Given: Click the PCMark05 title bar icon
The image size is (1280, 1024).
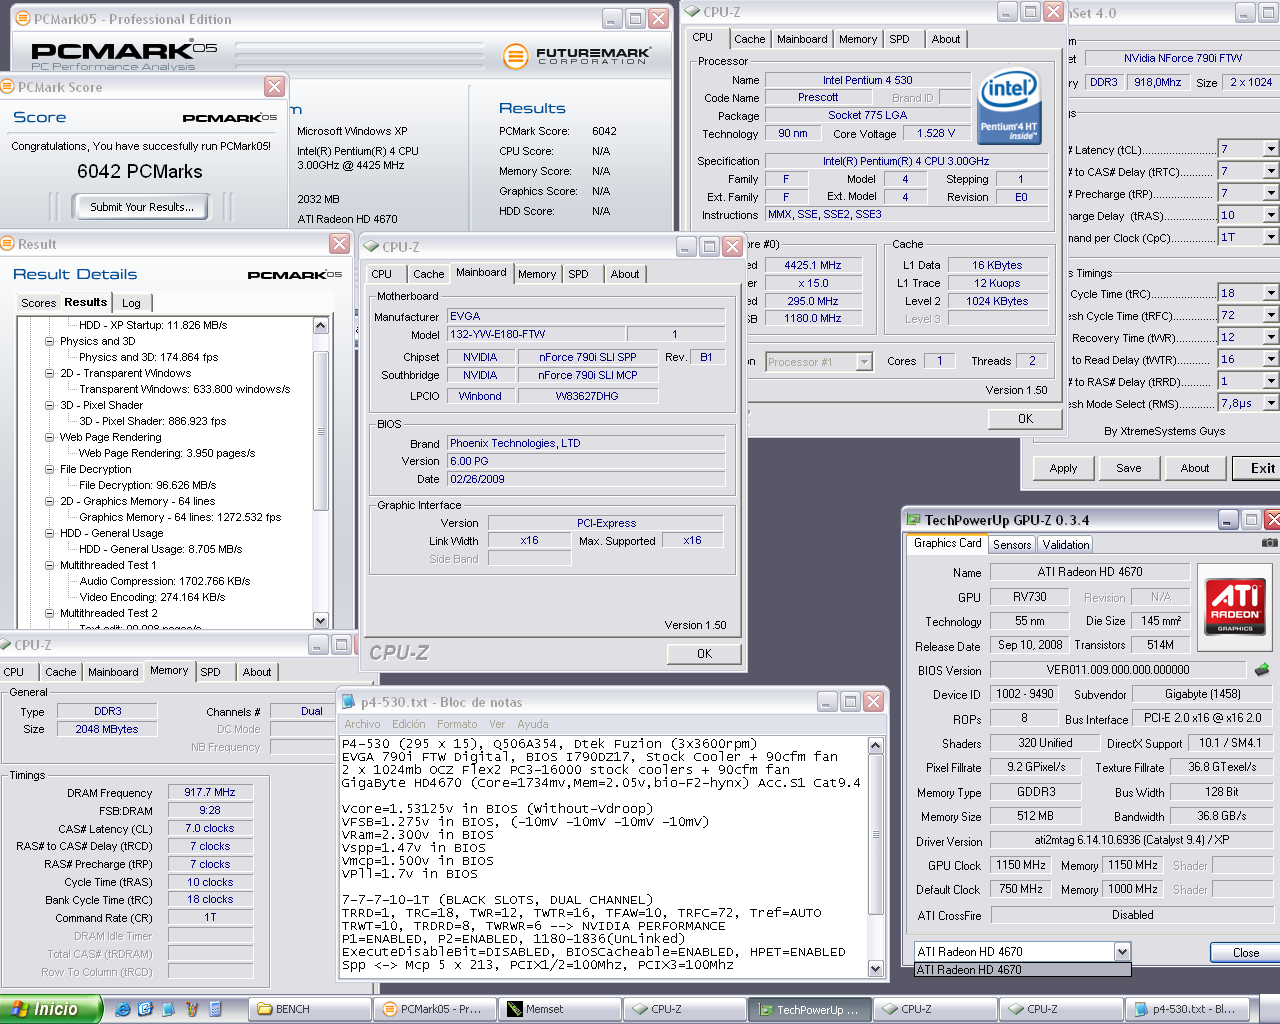Looking at the screenshot, I should click(23, 19).
